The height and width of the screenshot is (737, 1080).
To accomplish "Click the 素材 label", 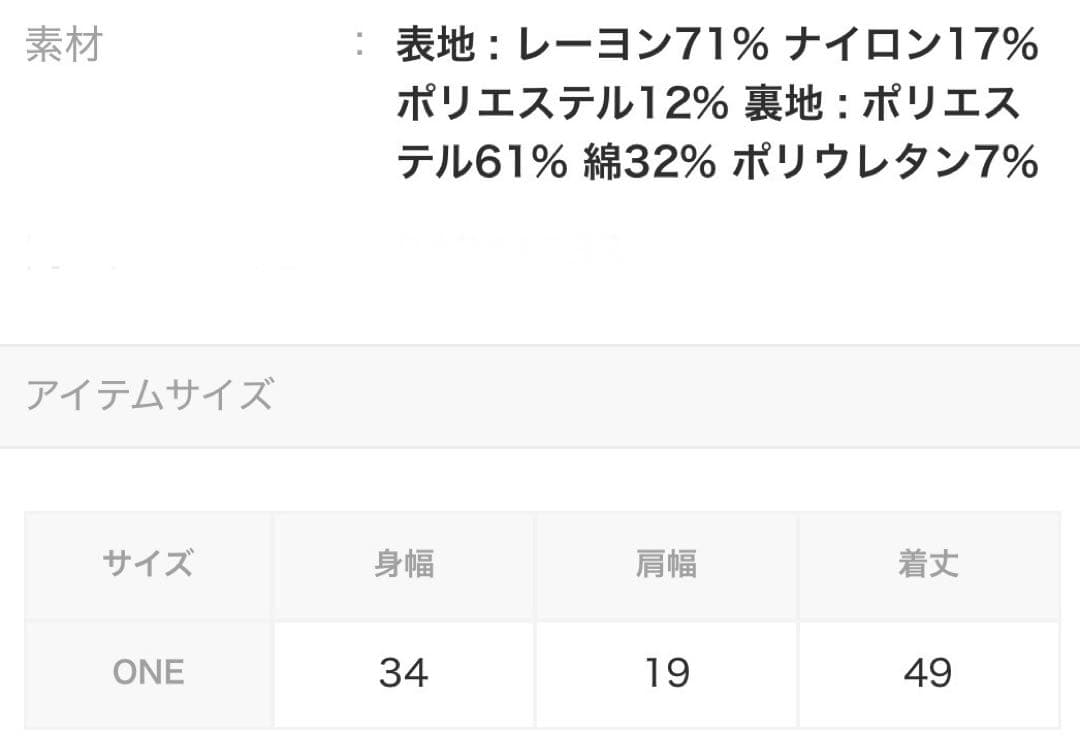I will point(64,46).
